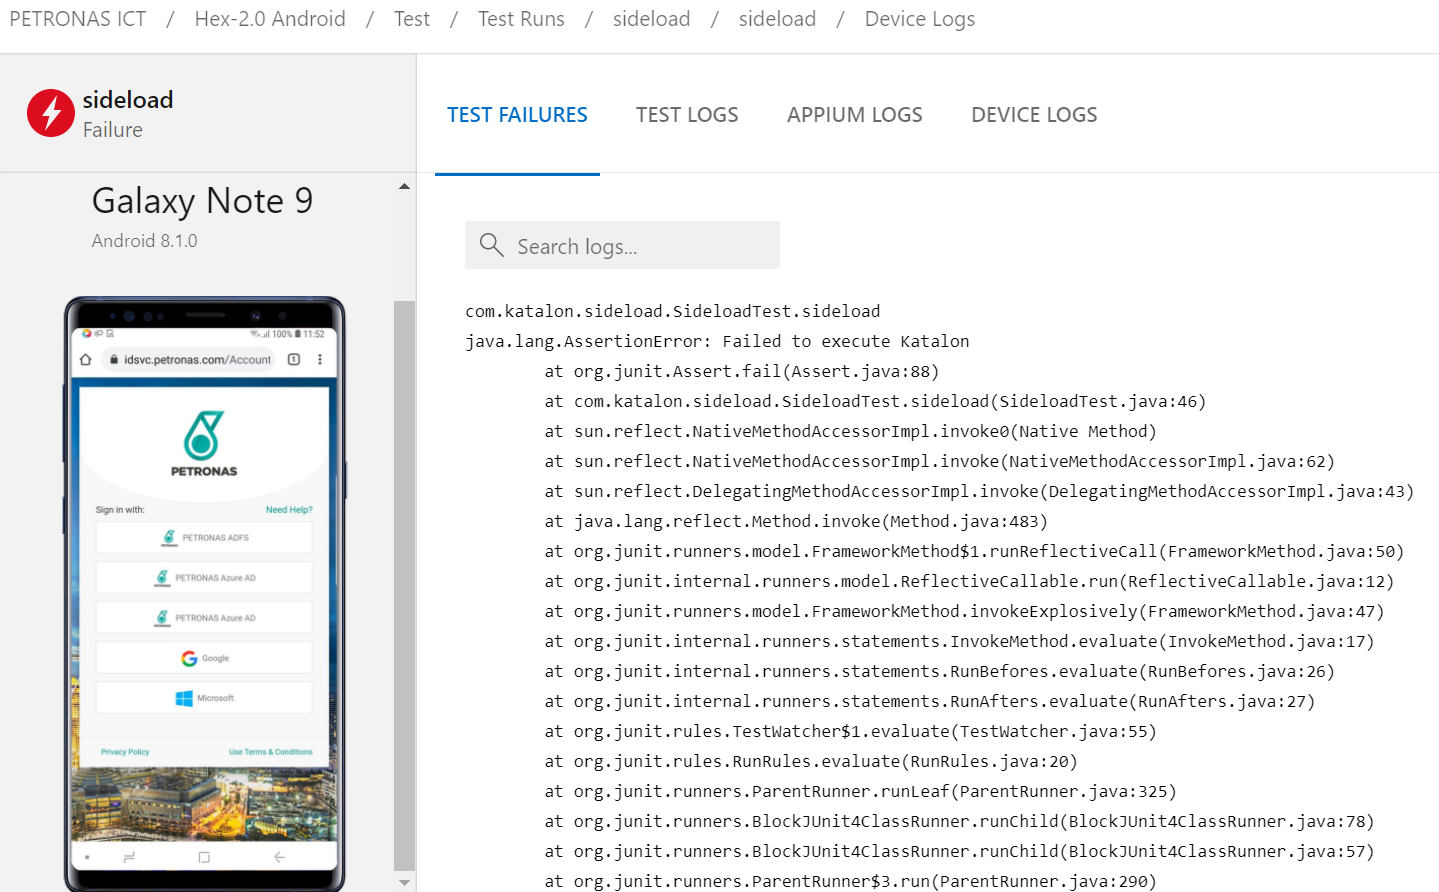The width and height of the screenshot is (1439, 892).
Task: Click the TestWatcher.java:55 stack trace line
Action: pyautogui.click(x=850, y=731)
